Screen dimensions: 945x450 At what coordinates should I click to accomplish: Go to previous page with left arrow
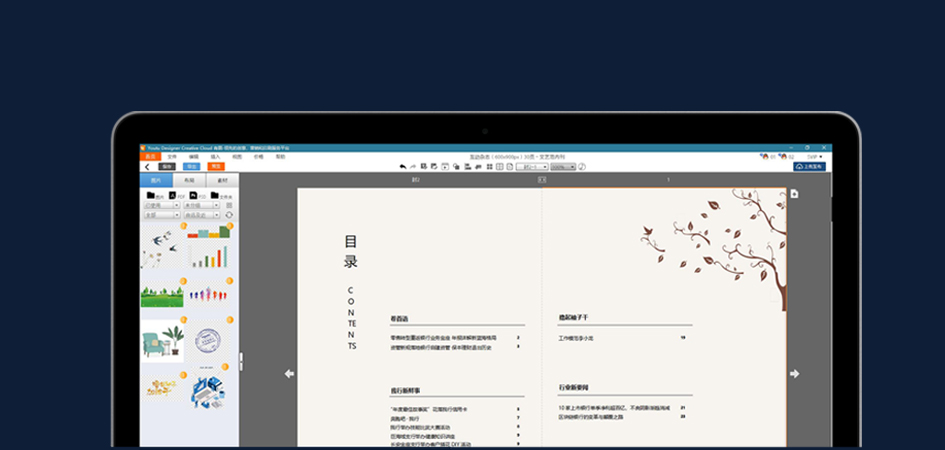click(x=289, y=374)
